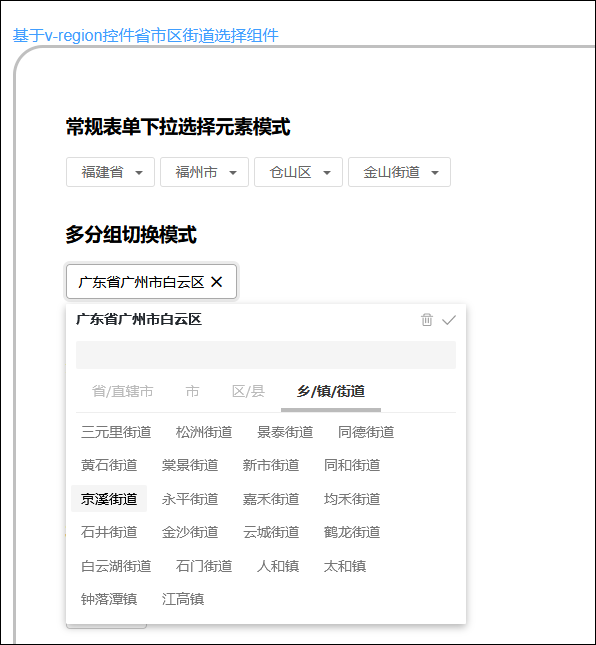Select 永平街道
Viewport: 596px width, 645px height.
click(x=190, y=499)
